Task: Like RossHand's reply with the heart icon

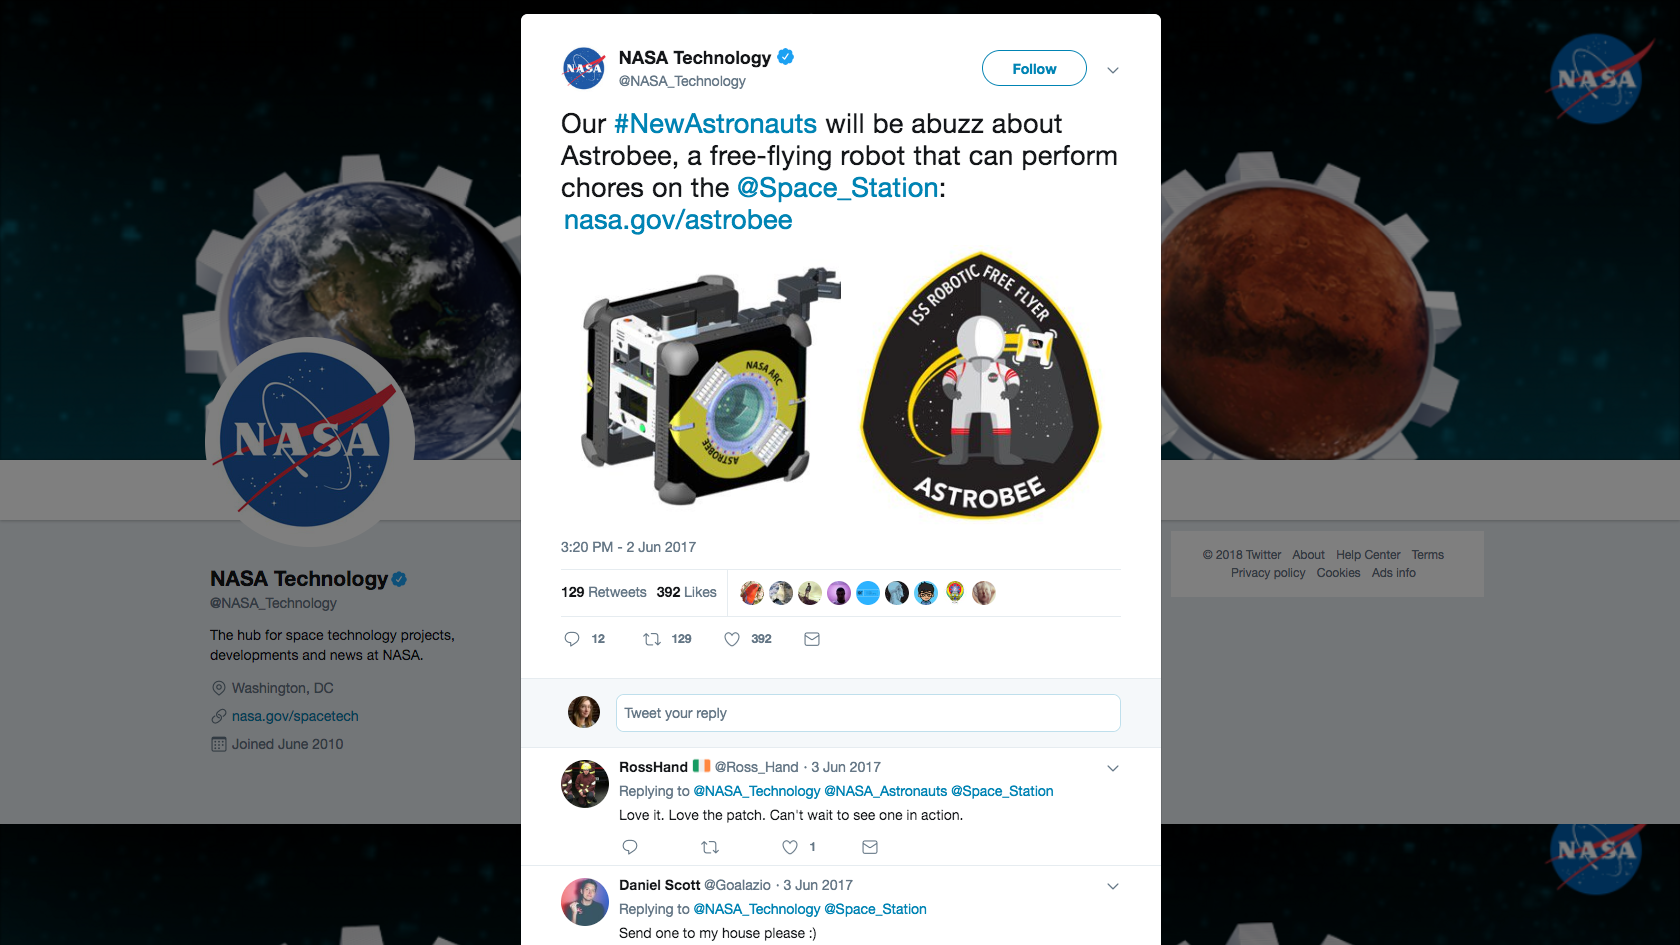Action: [790, 847]
